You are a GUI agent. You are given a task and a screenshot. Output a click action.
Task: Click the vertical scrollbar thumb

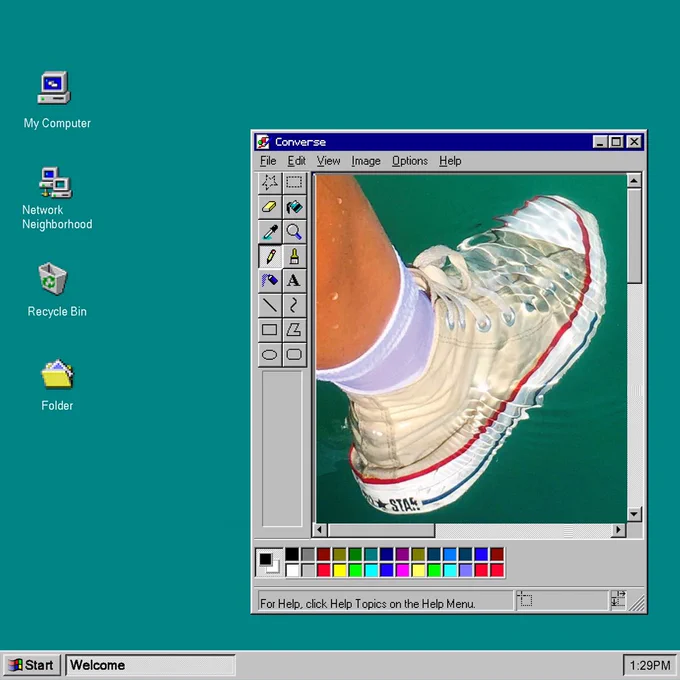pyautogui.click(x=634, y=235)
